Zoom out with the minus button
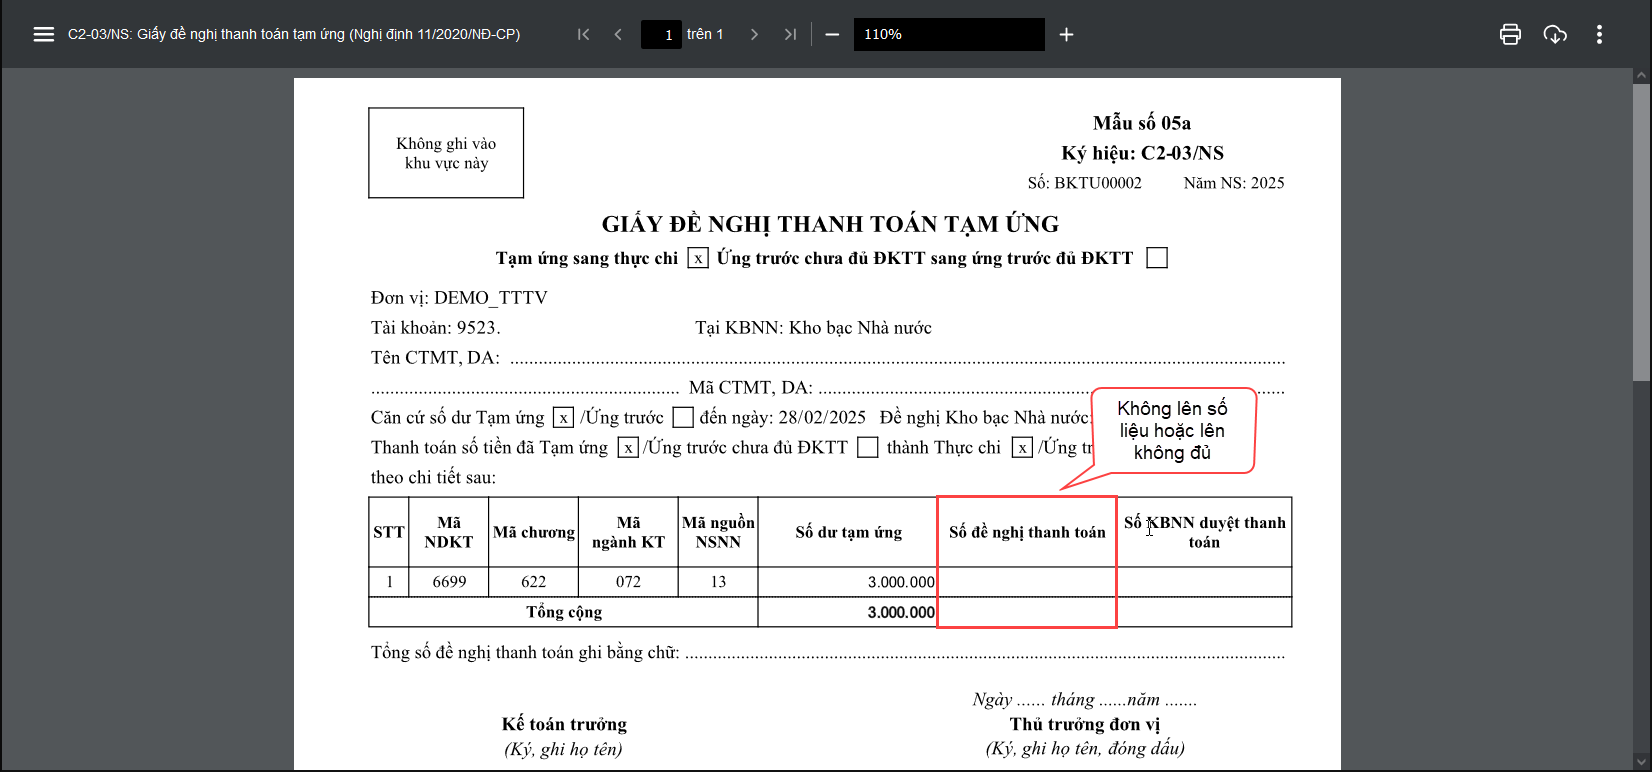The width and height of the screenshot is (1652, 772). click(832, 34)
